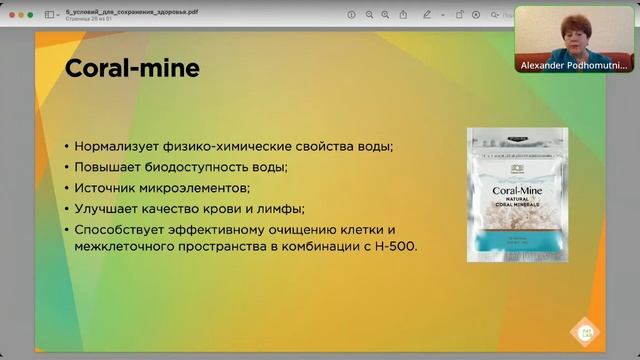Click bullet 'Нормализует физико-химические свойства воды'
This screenshot has height=360, width=640.
pyautogui.click(x=233, y=146)
